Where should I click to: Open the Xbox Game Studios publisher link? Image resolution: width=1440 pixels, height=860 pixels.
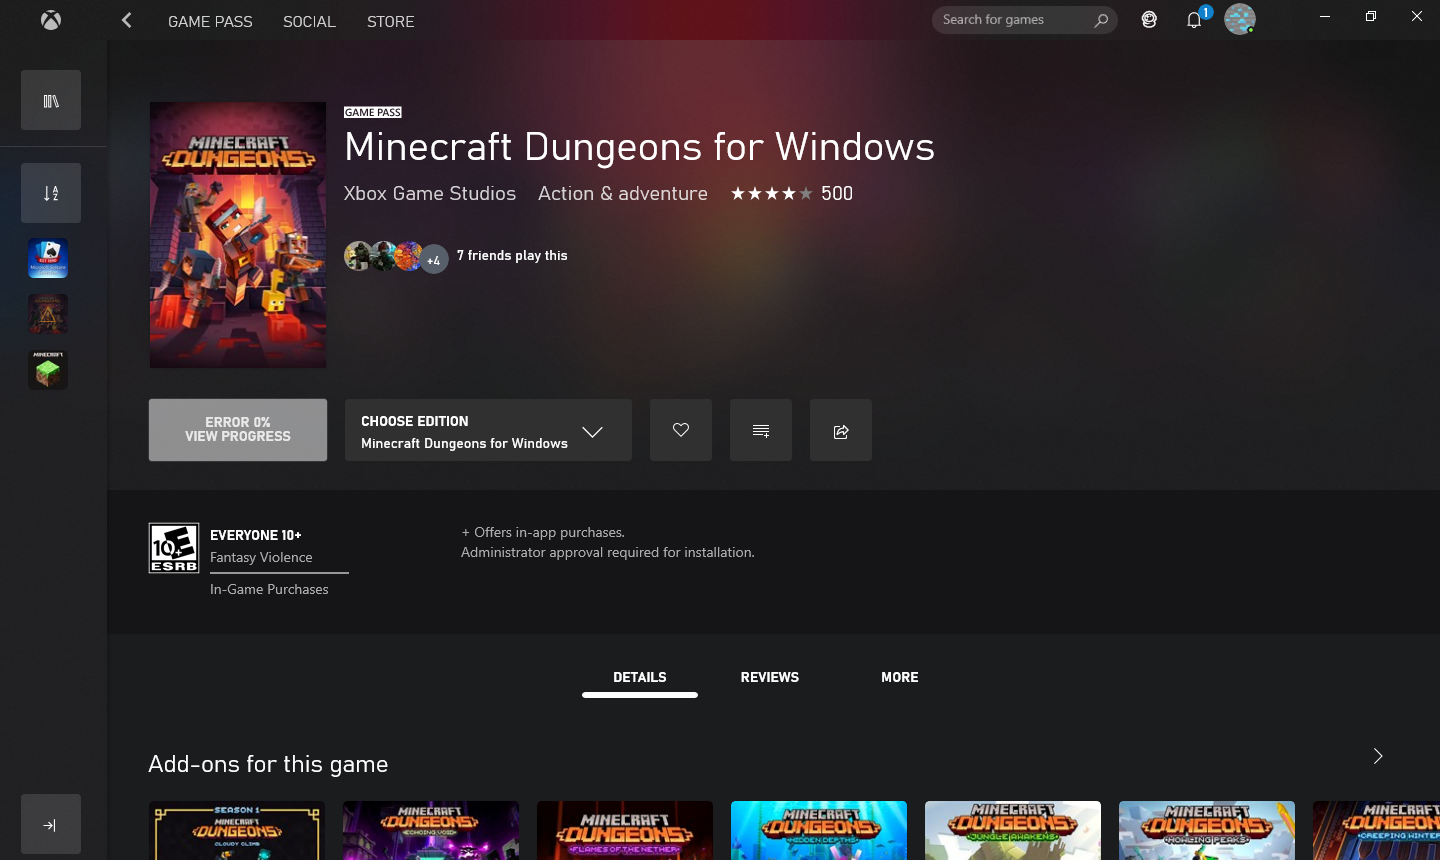point(430,194)
